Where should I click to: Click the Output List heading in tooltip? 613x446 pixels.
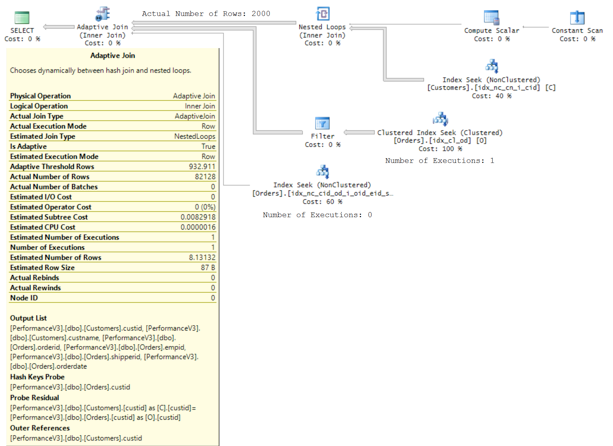pos(31,318)
